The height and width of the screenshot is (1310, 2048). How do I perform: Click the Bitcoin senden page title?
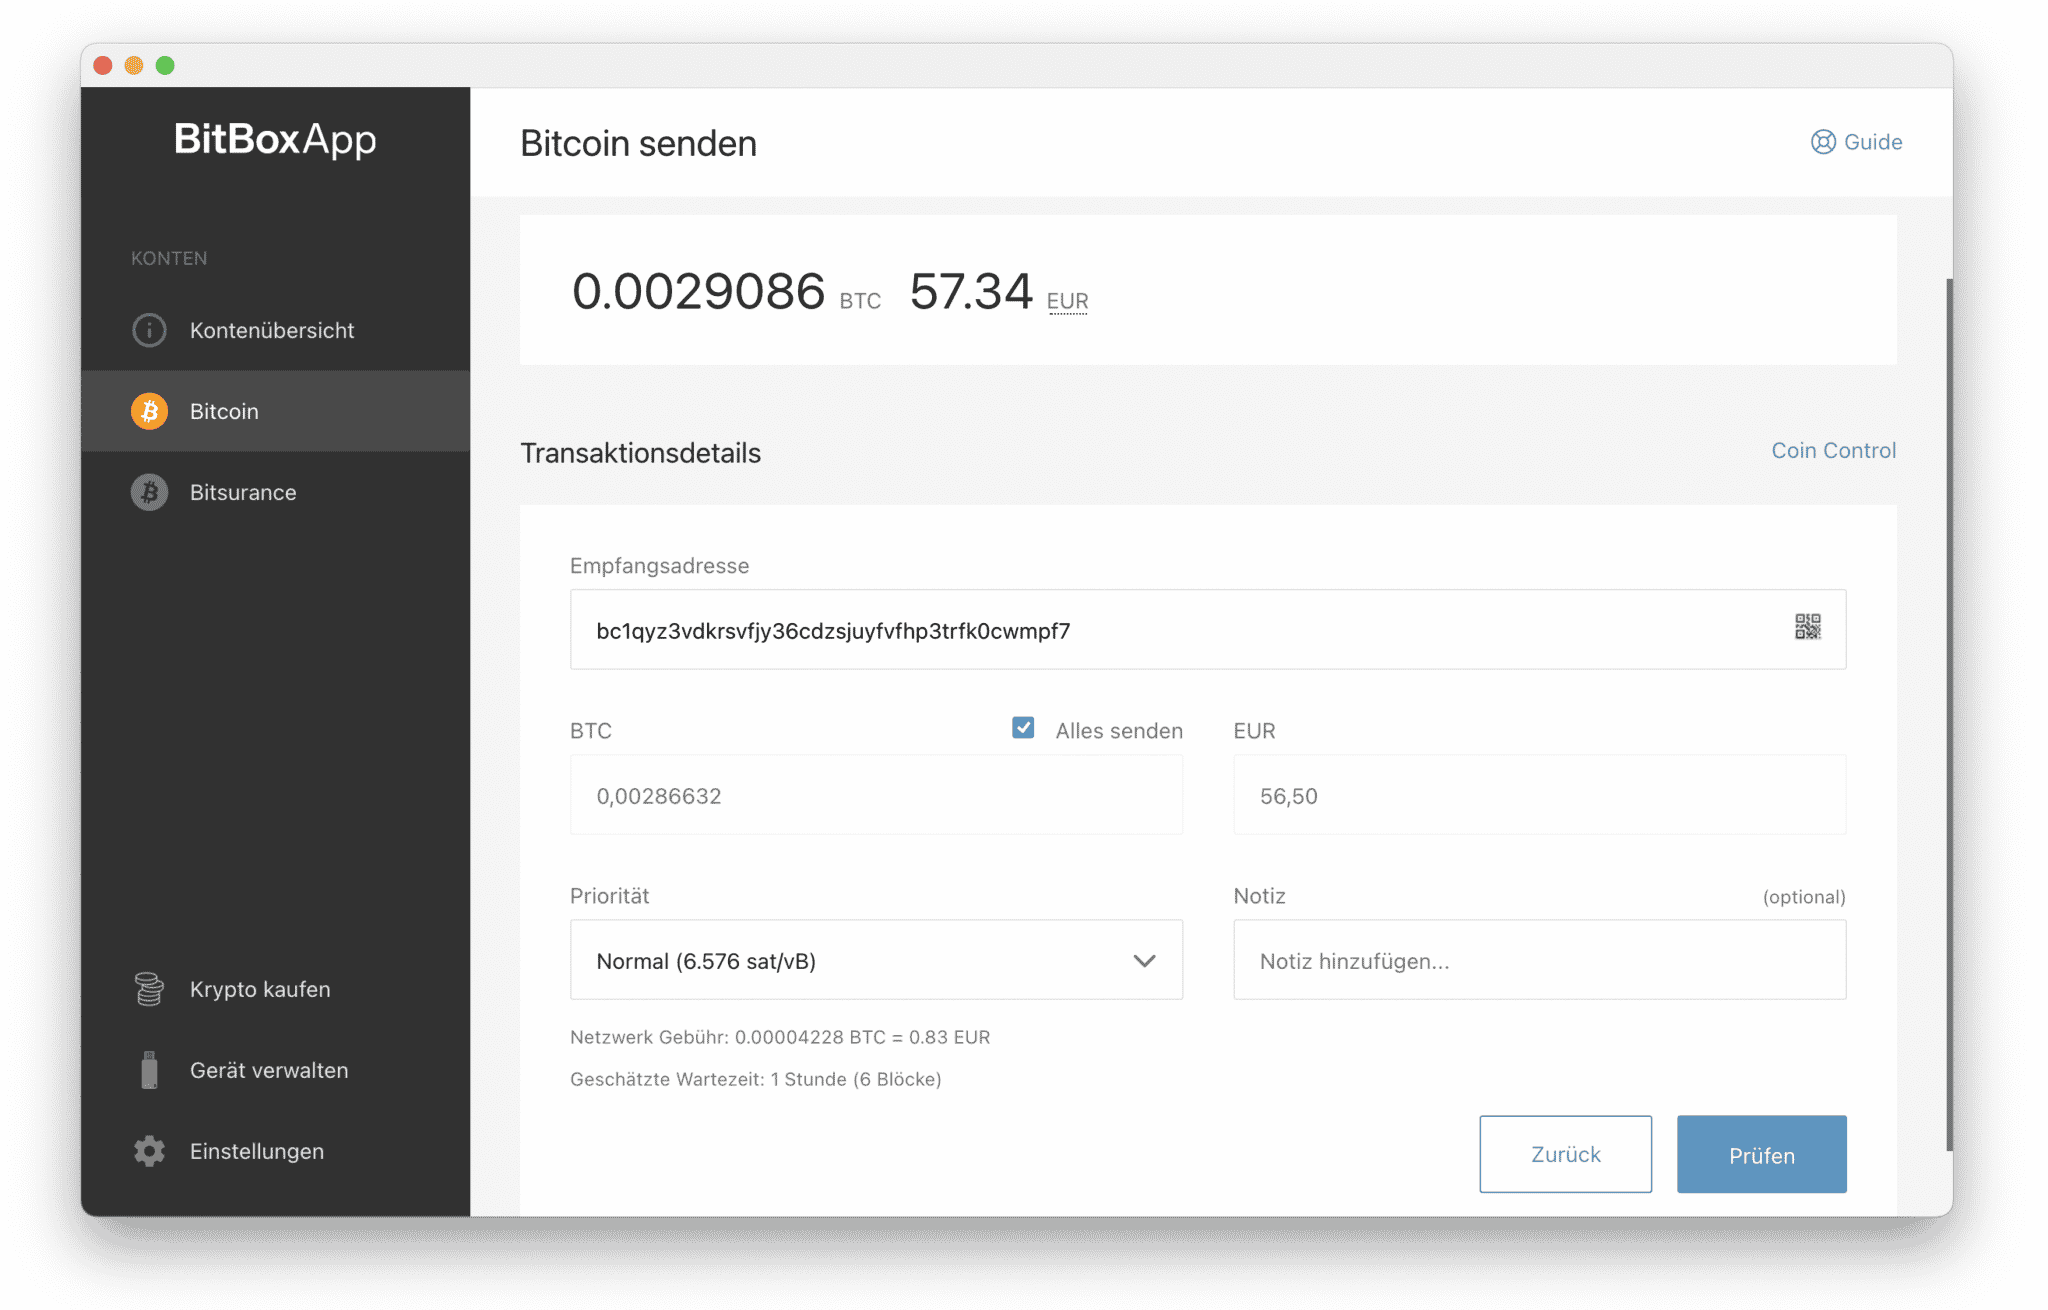click(638, 143)
